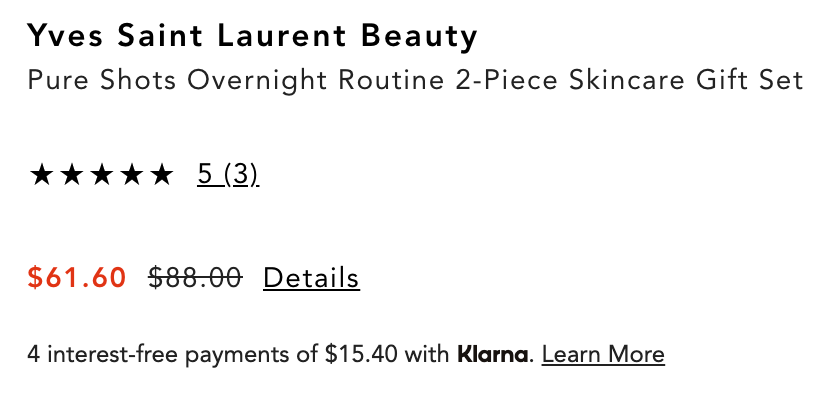Click the $15.40 installment amount

[x=361, y=354]
